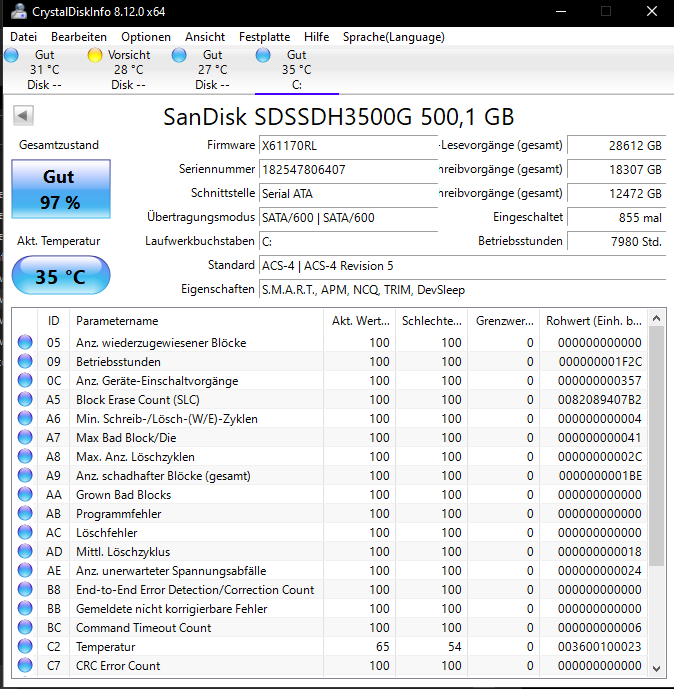
Task: Click the Standard field ACS-4 Revision 5
Action: pos(462,266)
